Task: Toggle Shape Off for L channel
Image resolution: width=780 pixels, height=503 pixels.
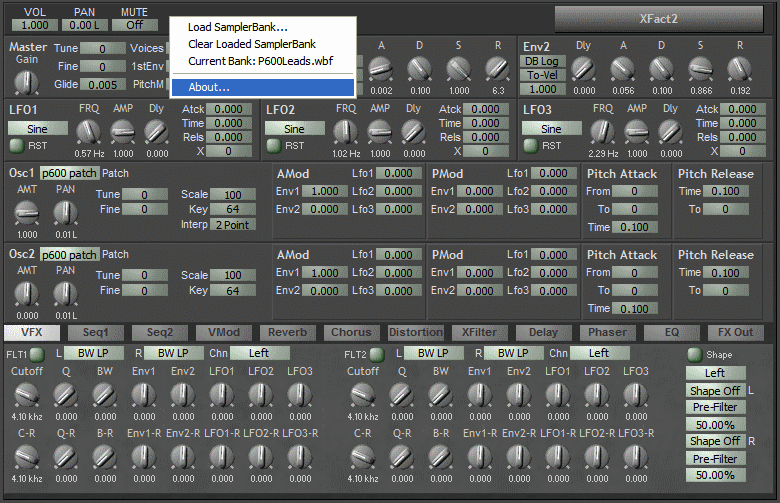Action: click(715, 391)
